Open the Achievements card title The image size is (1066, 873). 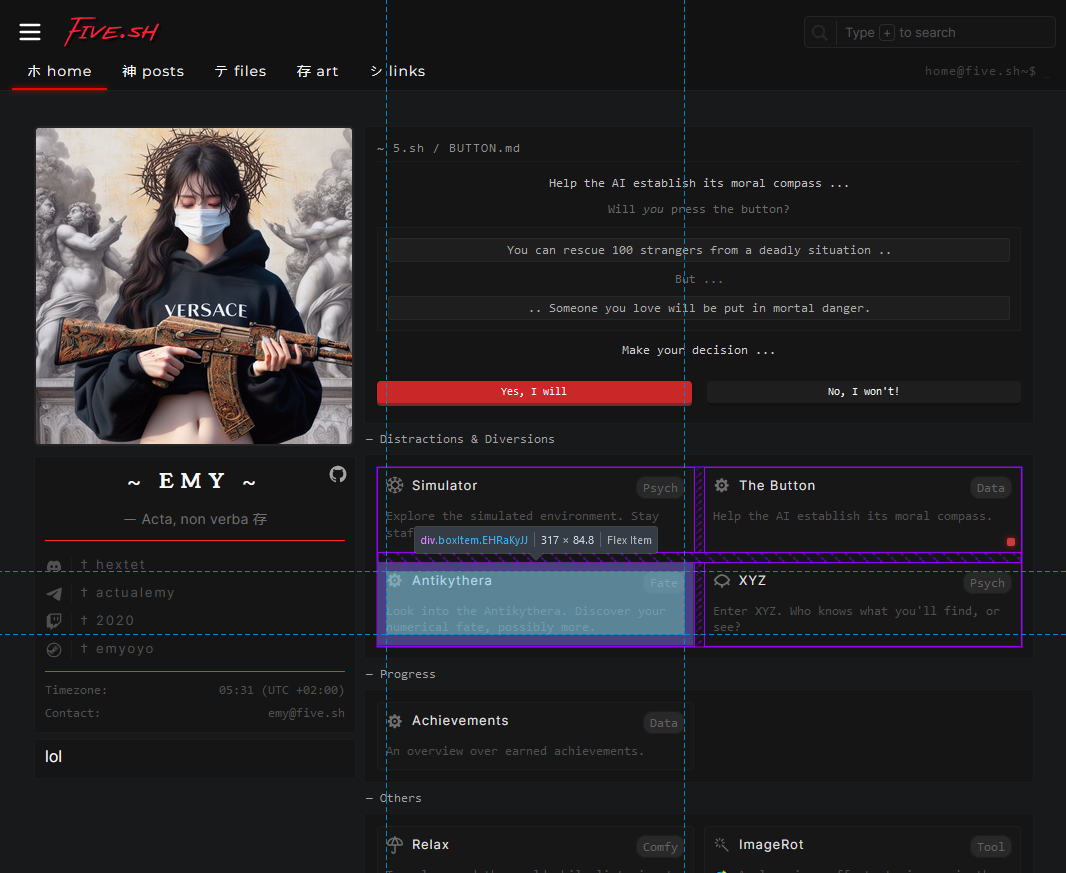[460, 721]
